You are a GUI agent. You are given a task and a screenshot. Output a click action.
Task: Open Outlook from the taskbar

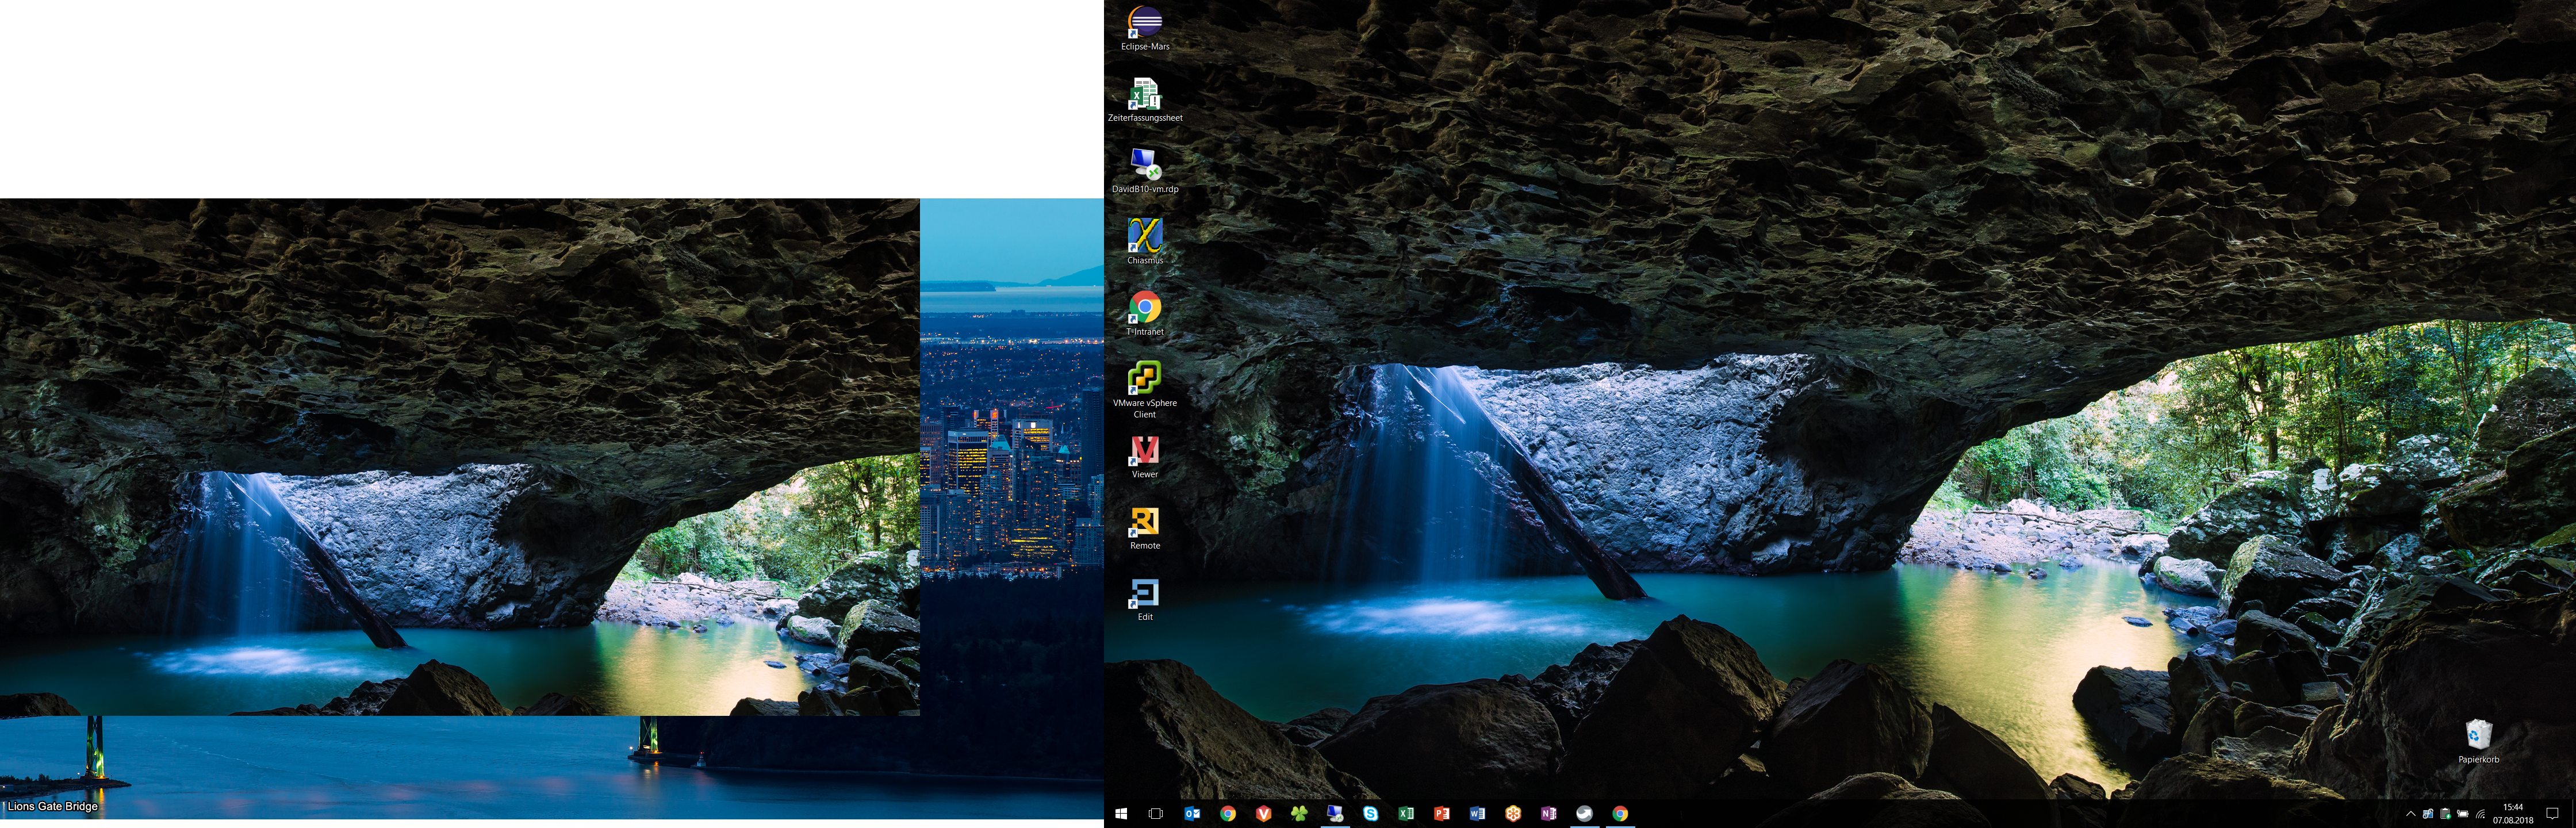1192,814
